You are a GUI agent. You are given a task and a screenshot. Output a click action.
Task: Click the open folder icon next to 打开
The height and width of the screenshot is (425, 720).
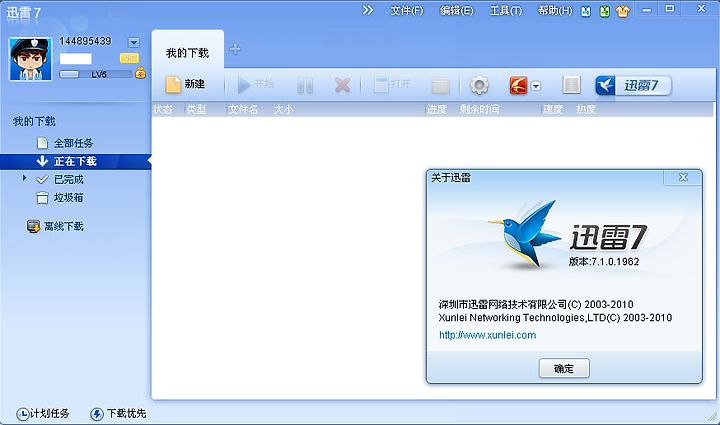click(x=440, y=85)
